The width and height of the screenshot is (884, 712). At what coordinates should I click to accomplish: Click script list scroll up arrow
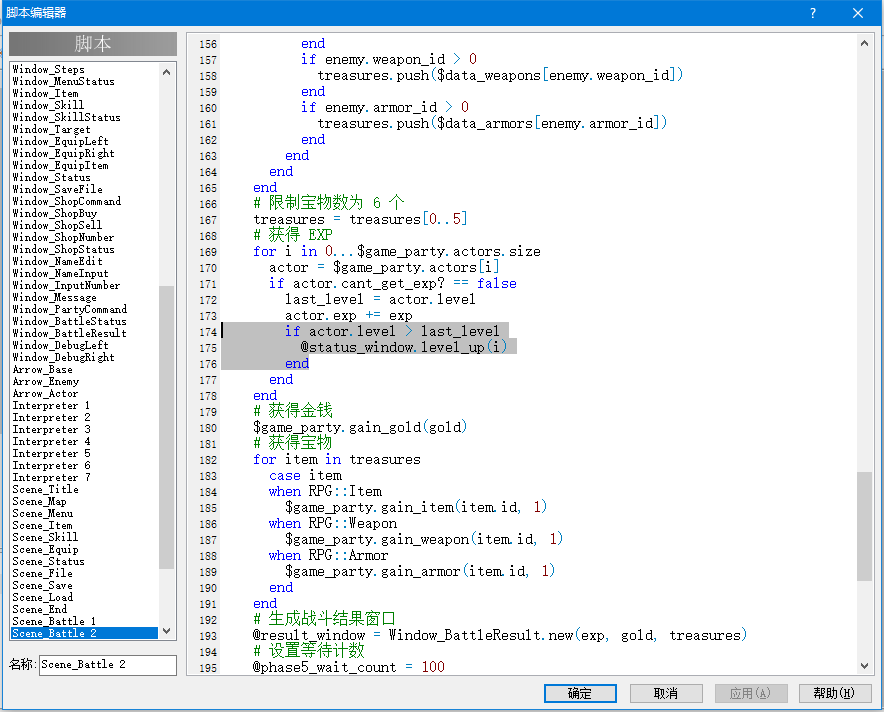[166, 72]
